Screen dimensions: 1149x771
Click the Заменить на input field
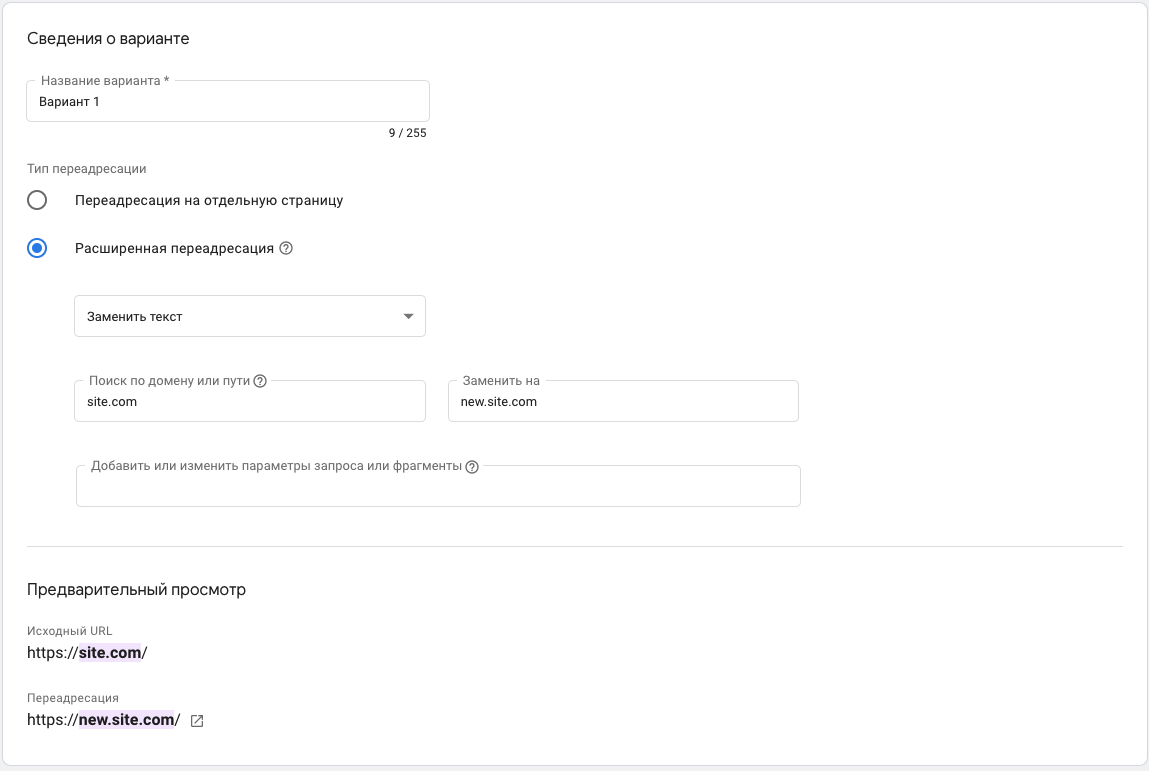623,402
